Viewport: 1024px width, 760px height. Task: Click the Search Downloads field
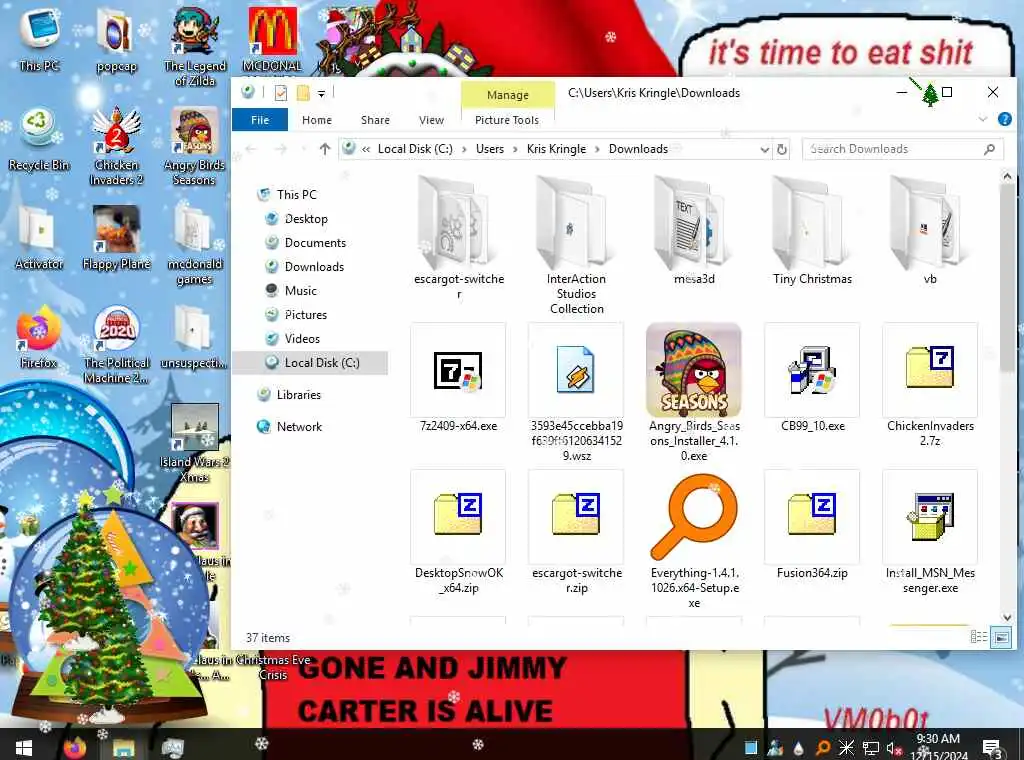[x=903, y=150]
